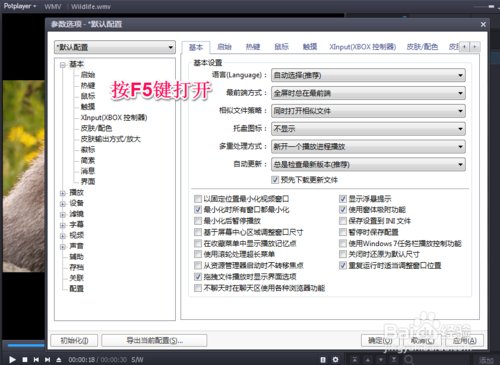Enable 以固定位置最小化视频窗口 checkbox
Screen dimensions: 500x365
point(198,199)
